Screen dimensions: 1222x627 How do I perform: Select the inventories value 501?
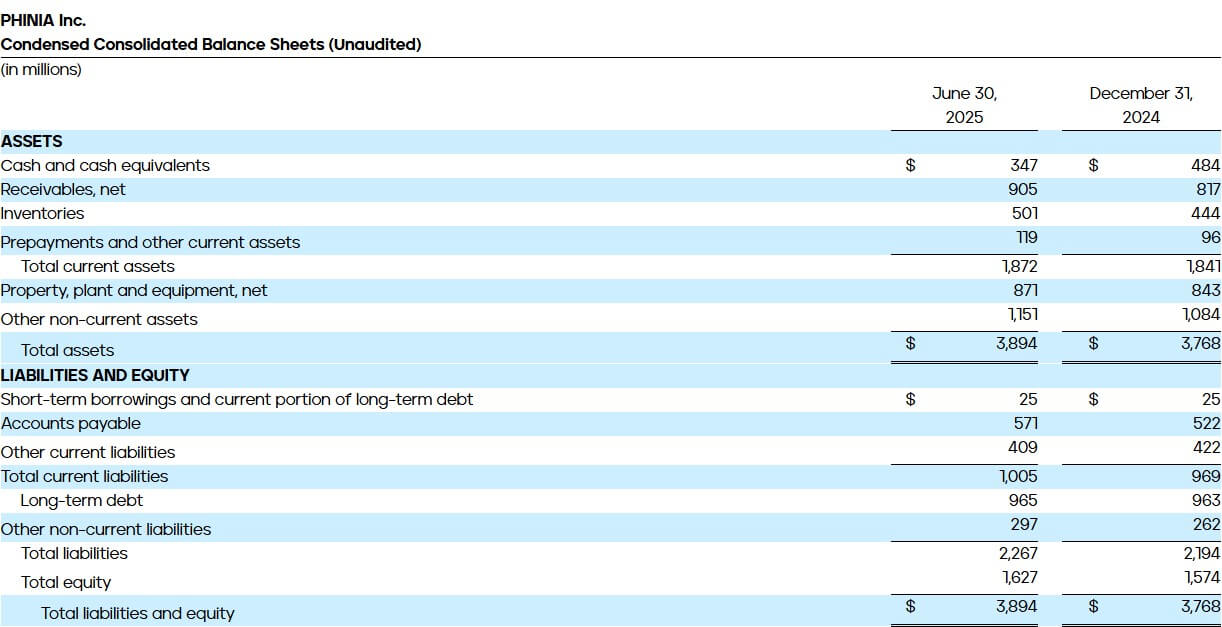click(x=1025, y=214)
